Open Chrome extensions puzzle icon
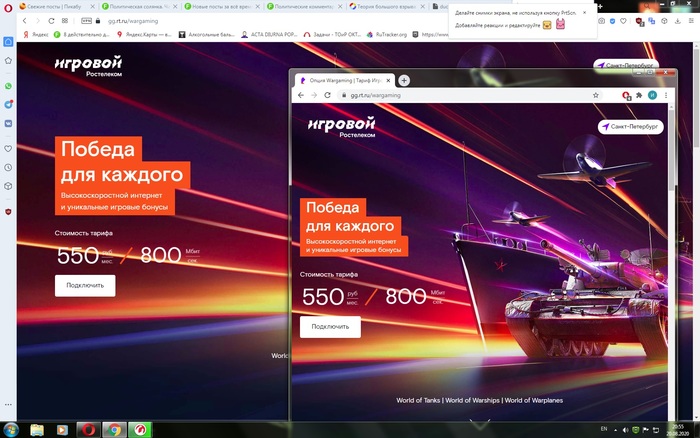700x438 pixels. 639,95
